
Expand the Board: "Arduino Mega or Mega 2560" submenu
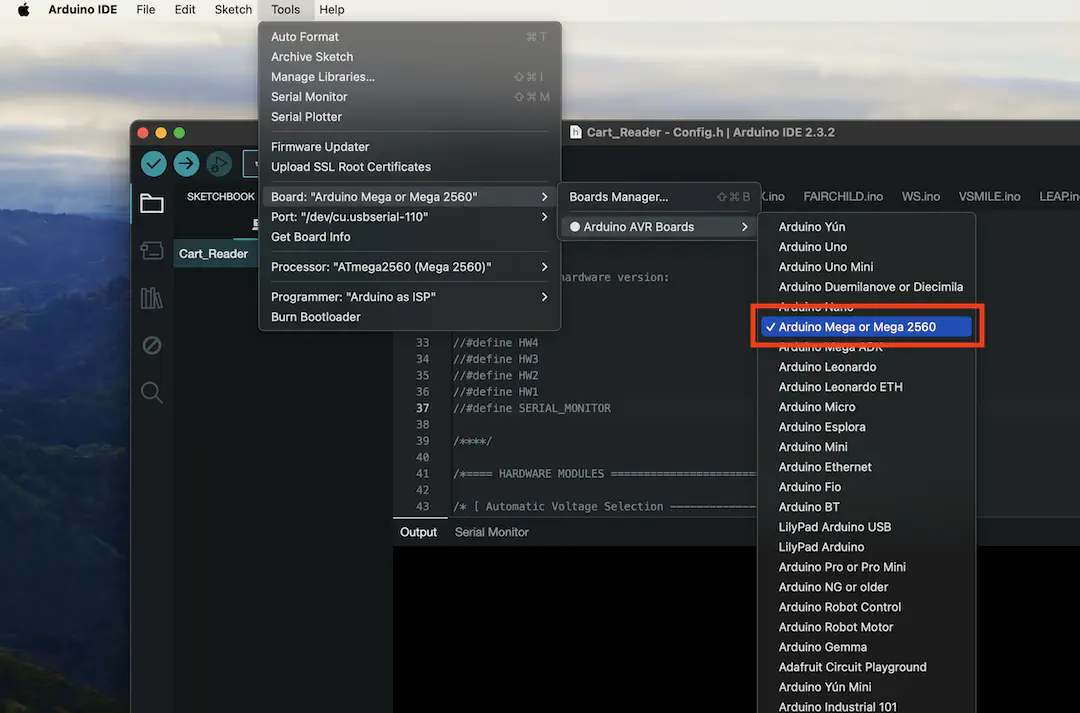pyautogui.click(x=410, y=197)
